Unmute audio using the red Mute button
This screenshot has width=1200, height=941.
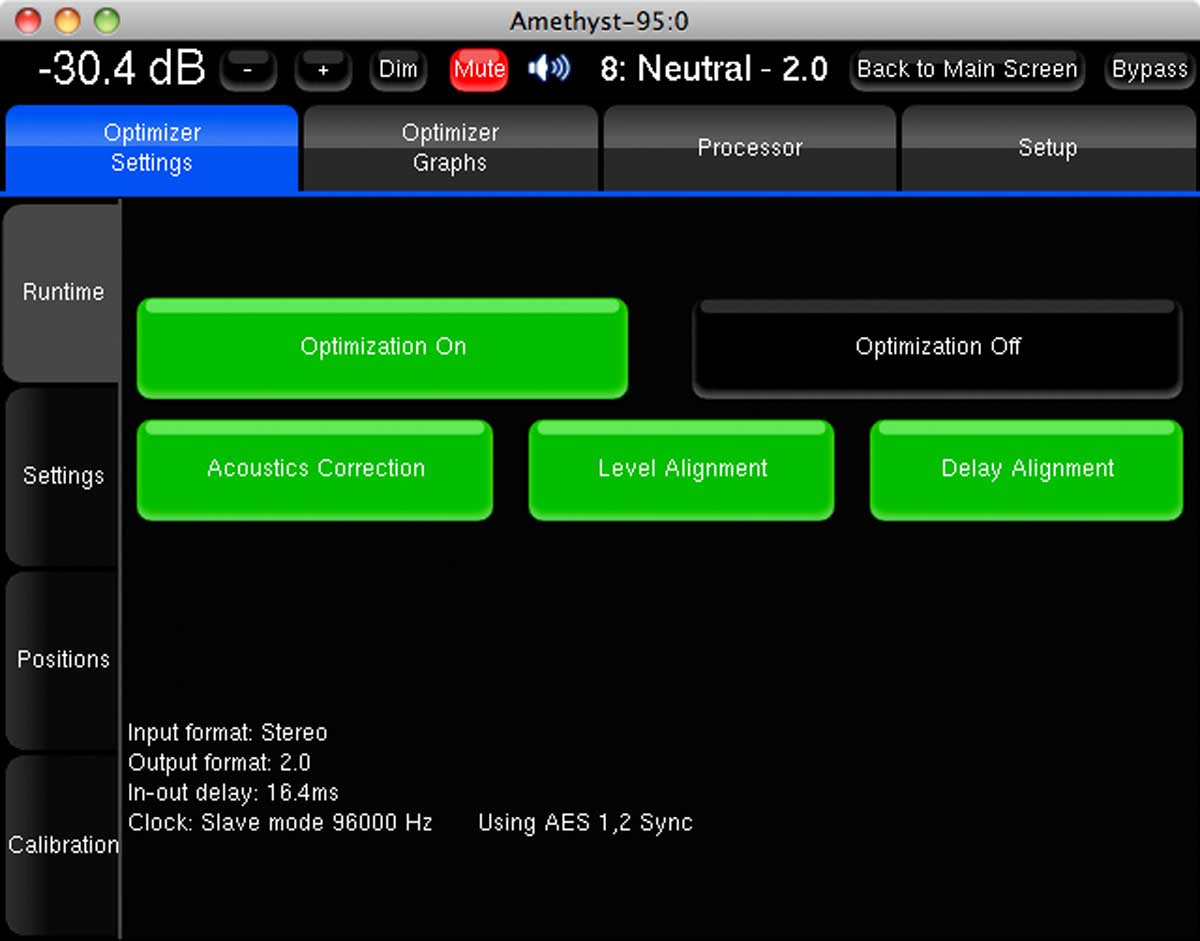tap(479, 70)
